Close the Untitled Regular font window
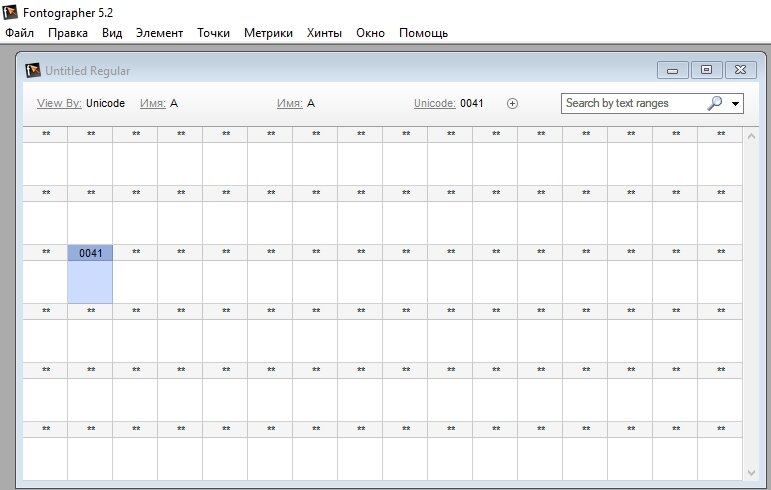The height and width of the screenshot is (490, 771). 741,70
